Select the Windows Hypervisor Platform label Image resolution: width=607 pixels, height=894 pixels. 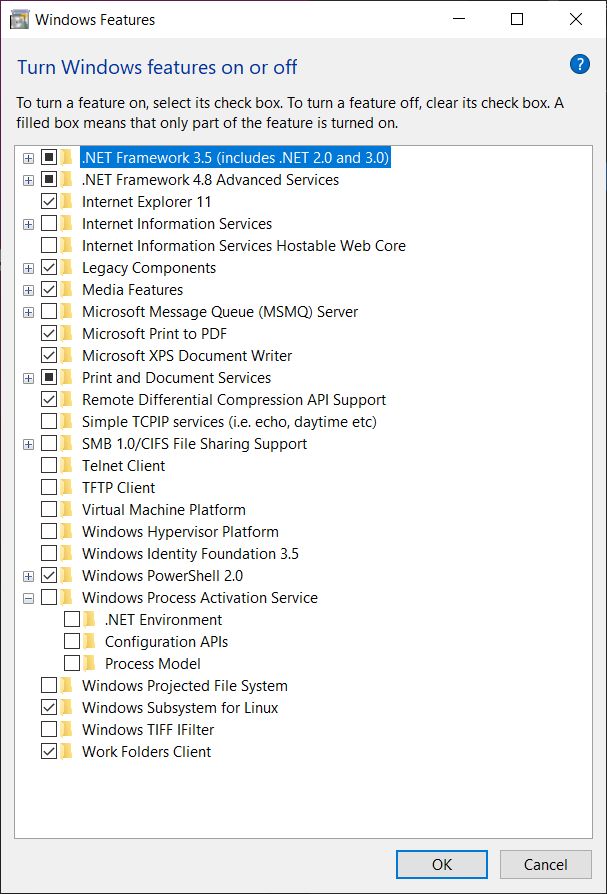click(180, 532)
